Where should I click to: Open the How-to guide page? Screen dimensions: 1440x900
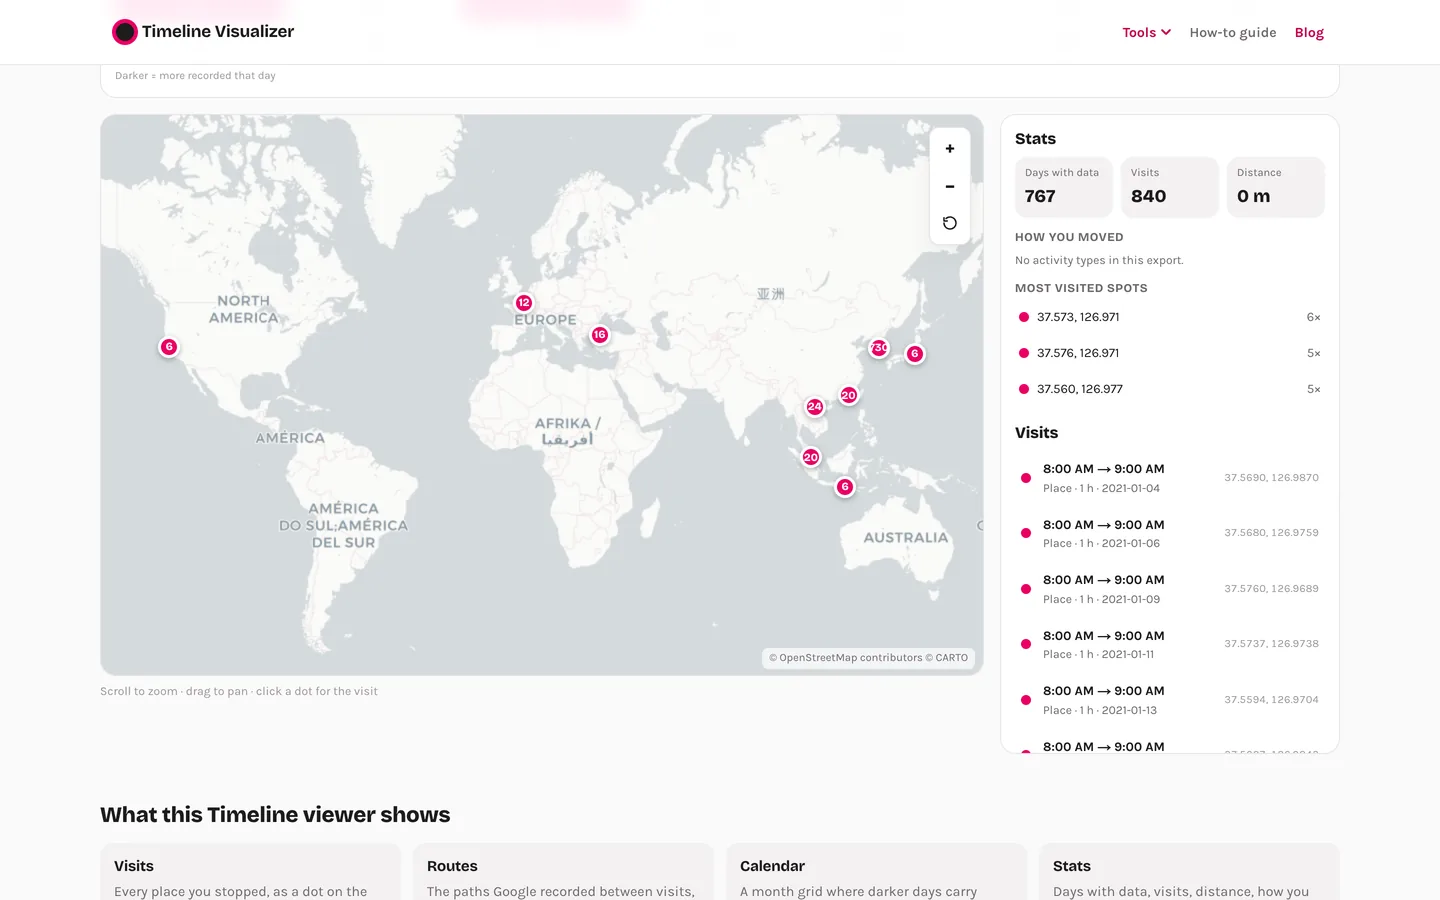click(1233, 32)
